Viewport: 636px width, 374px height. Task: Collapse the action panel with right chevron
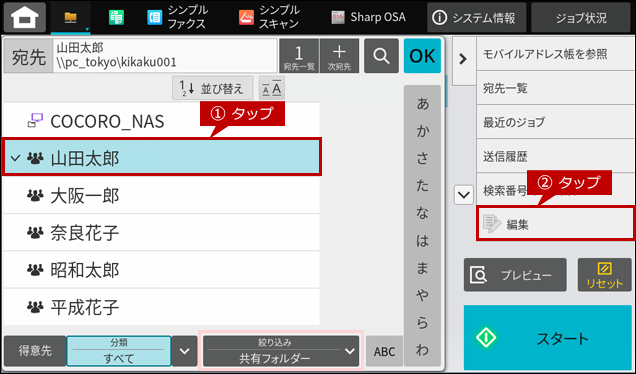coord(463,60)
